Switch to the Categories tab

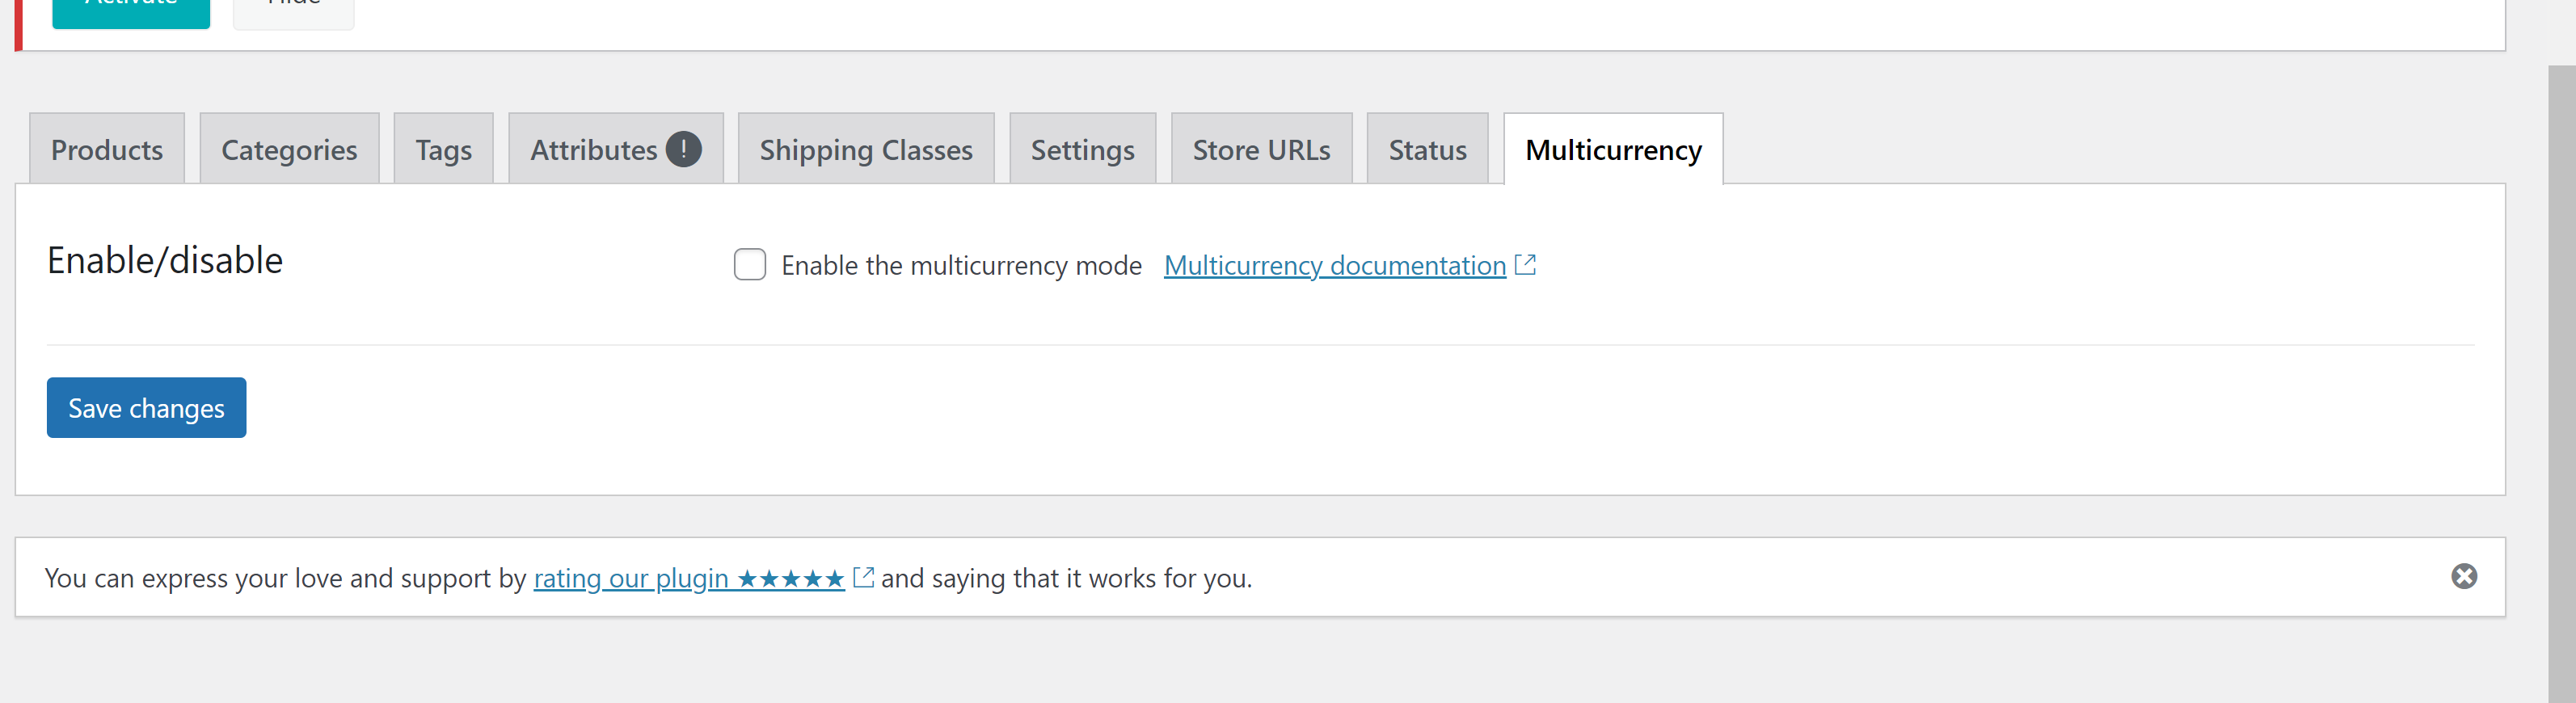click(x=289, y=150)
